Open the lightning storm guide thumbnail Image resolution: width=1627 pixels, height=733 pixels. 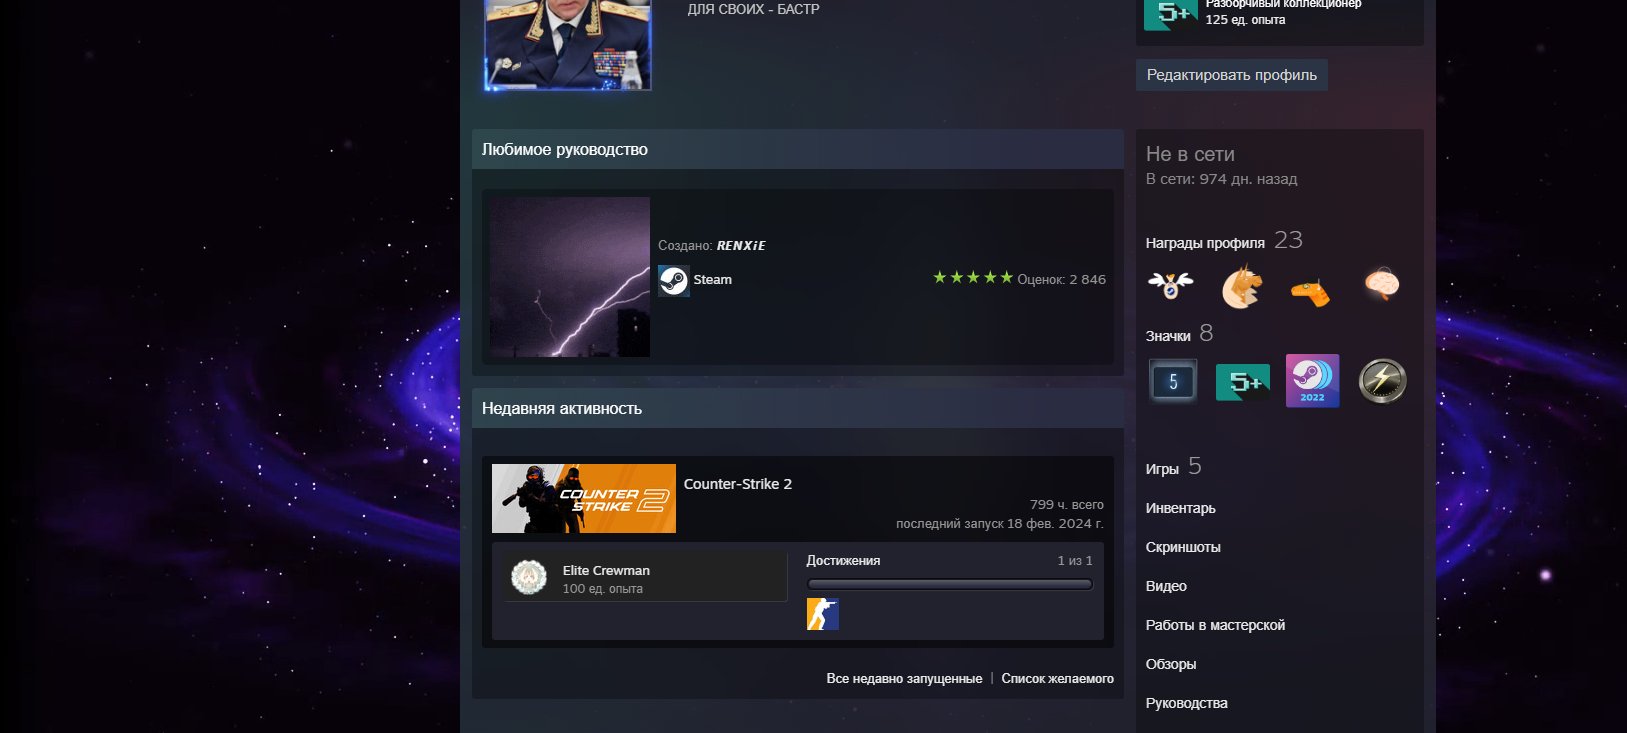[570, 277]
